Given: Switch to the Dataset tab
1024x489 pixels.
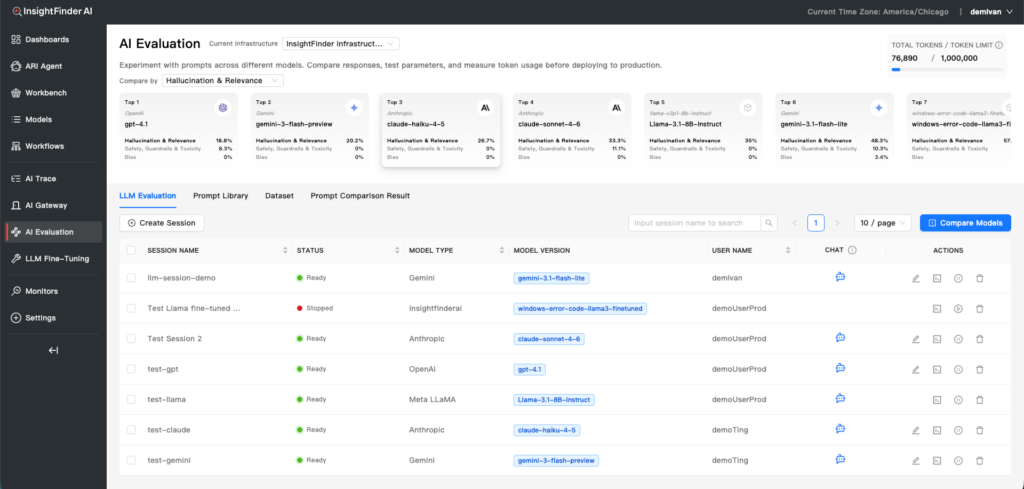Looking at the screenshot, I should (x=279, y=196).
